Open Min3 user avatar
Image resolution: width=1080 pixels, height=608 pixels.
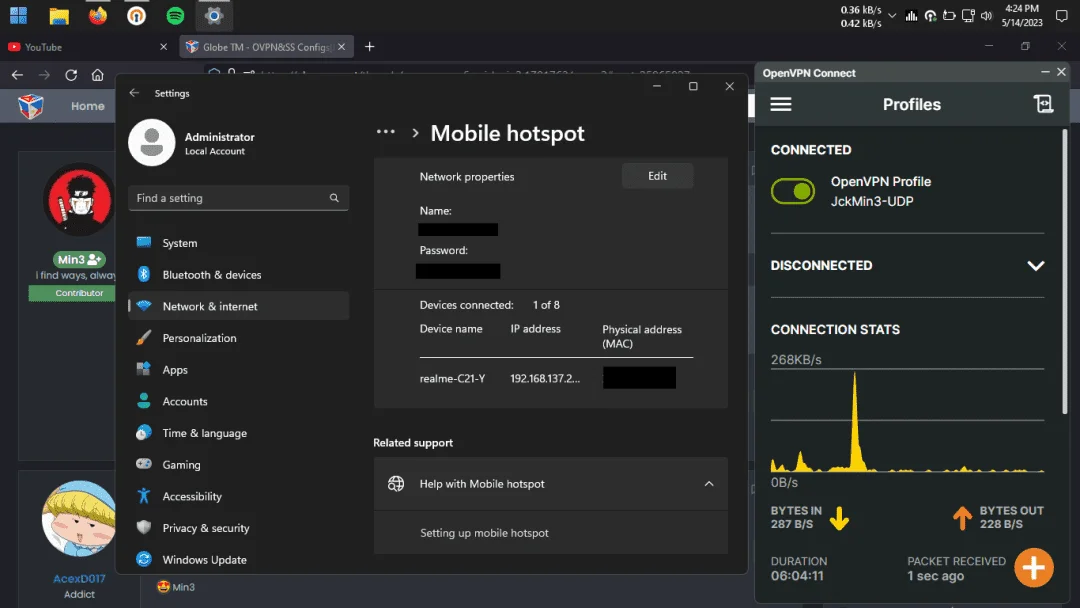click(79, 200)
